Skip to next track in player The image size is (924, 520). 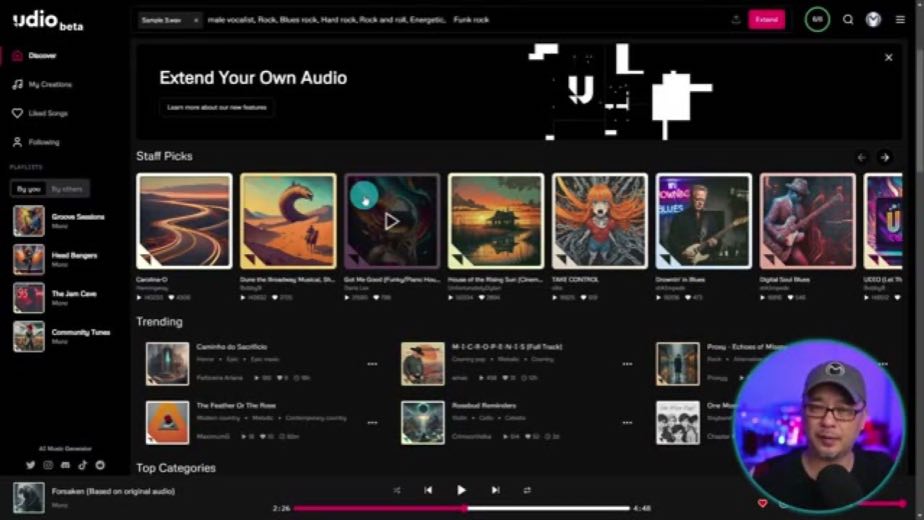[x=496, y=491]
